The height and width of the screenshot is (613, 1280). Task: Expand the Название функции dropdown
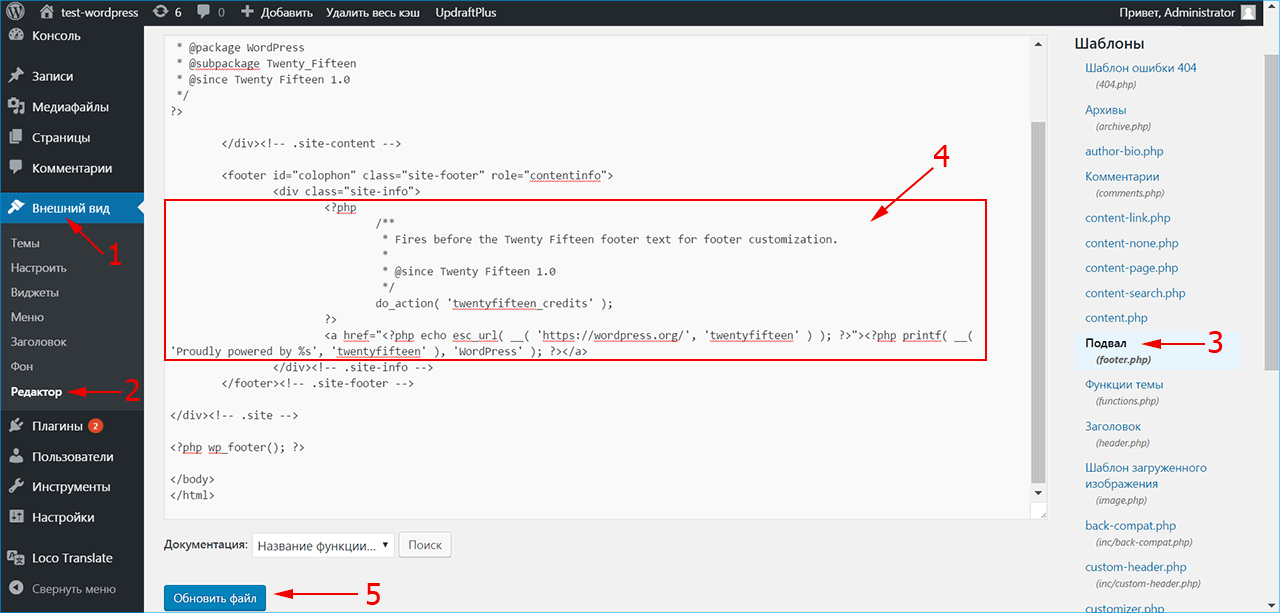[x=323, y=545]
